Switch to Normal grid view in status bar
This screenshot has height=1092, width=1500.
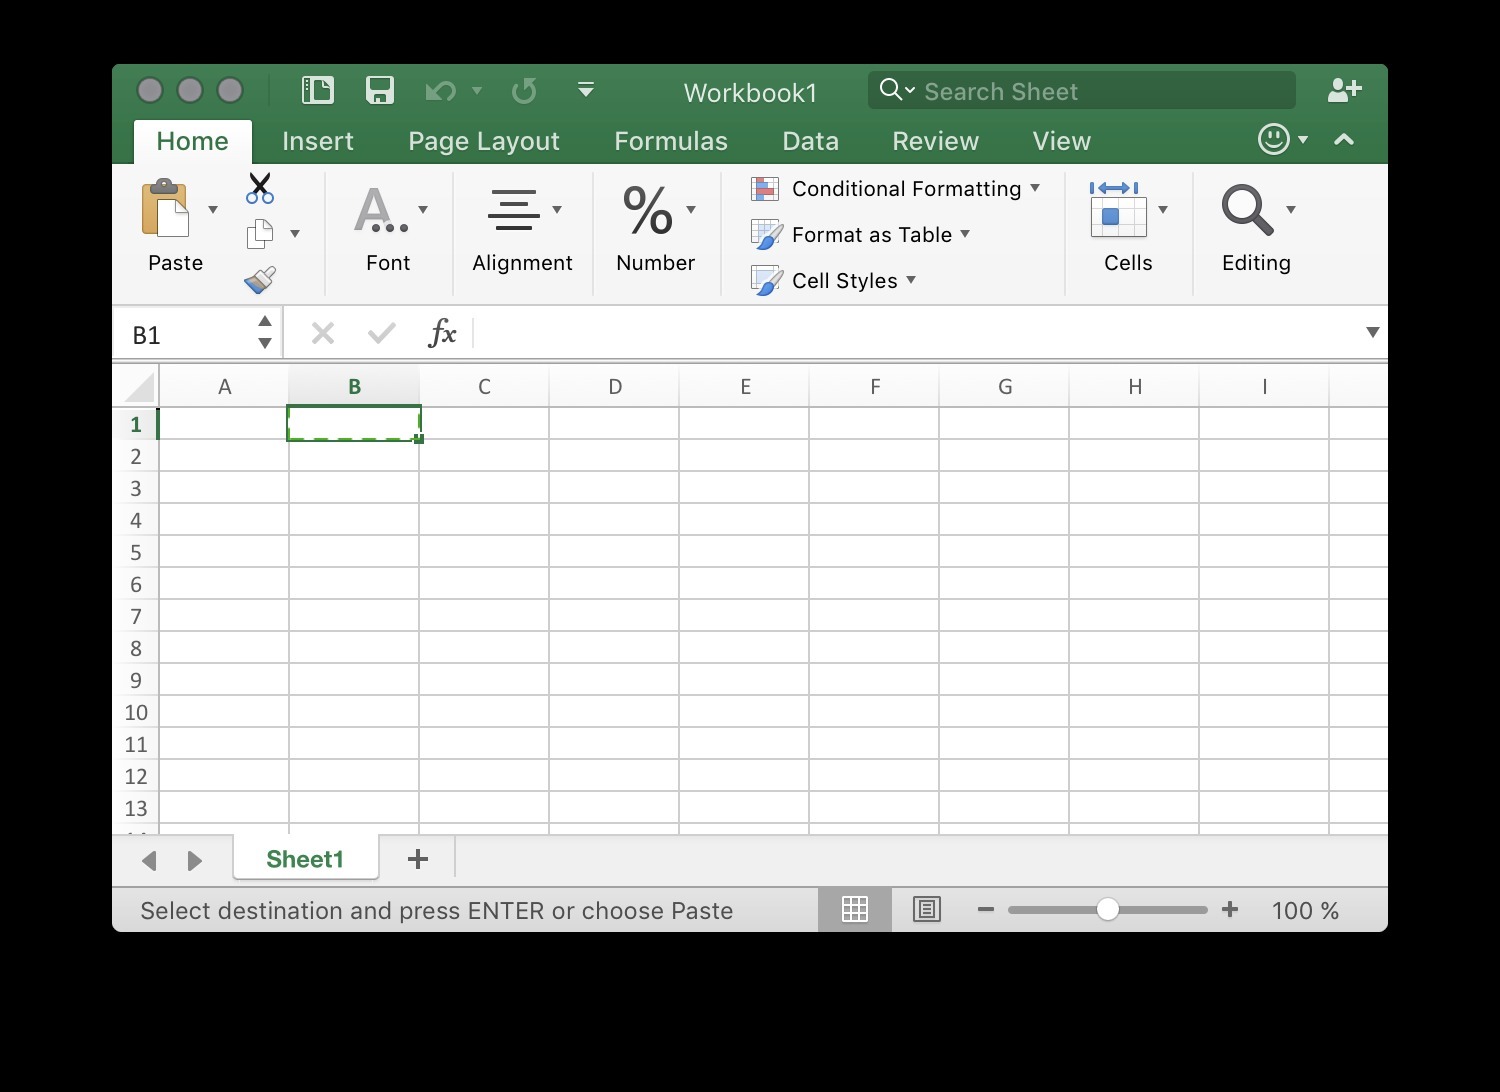pyautogui.click(x=855, y=910)
